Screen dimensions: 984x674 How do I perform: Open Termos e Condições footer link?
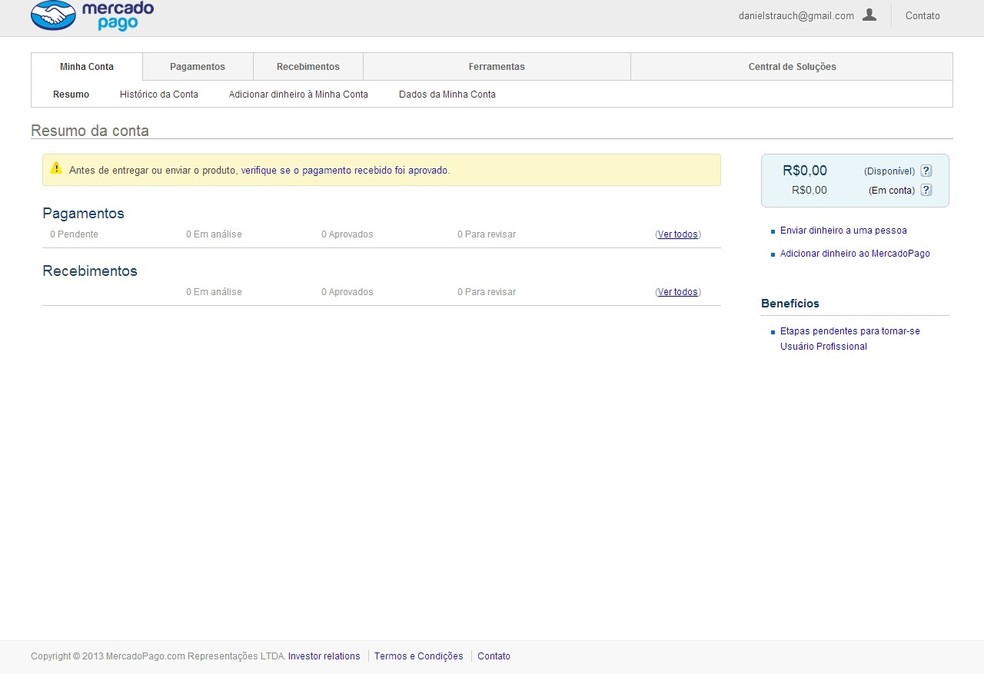[419, 656]
